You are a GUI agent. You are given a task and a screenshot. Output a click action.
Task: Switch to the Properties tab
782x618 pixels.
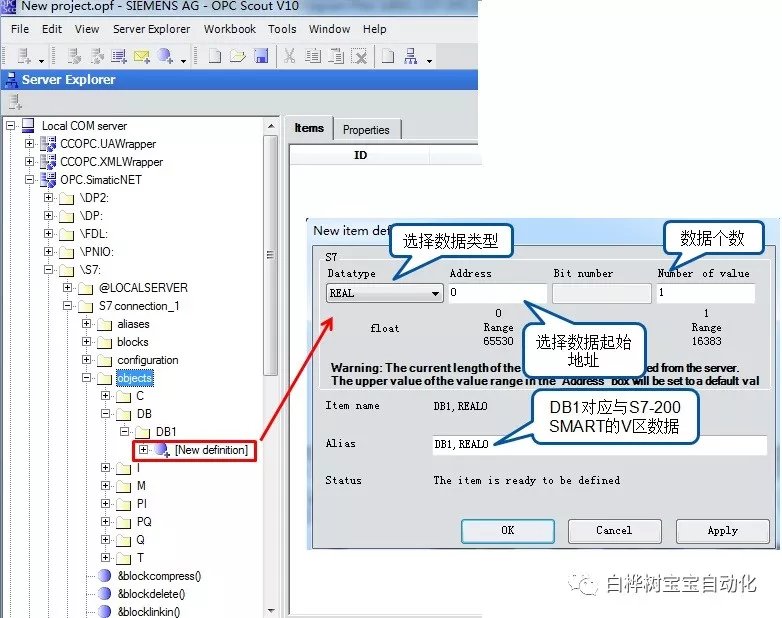366,130
